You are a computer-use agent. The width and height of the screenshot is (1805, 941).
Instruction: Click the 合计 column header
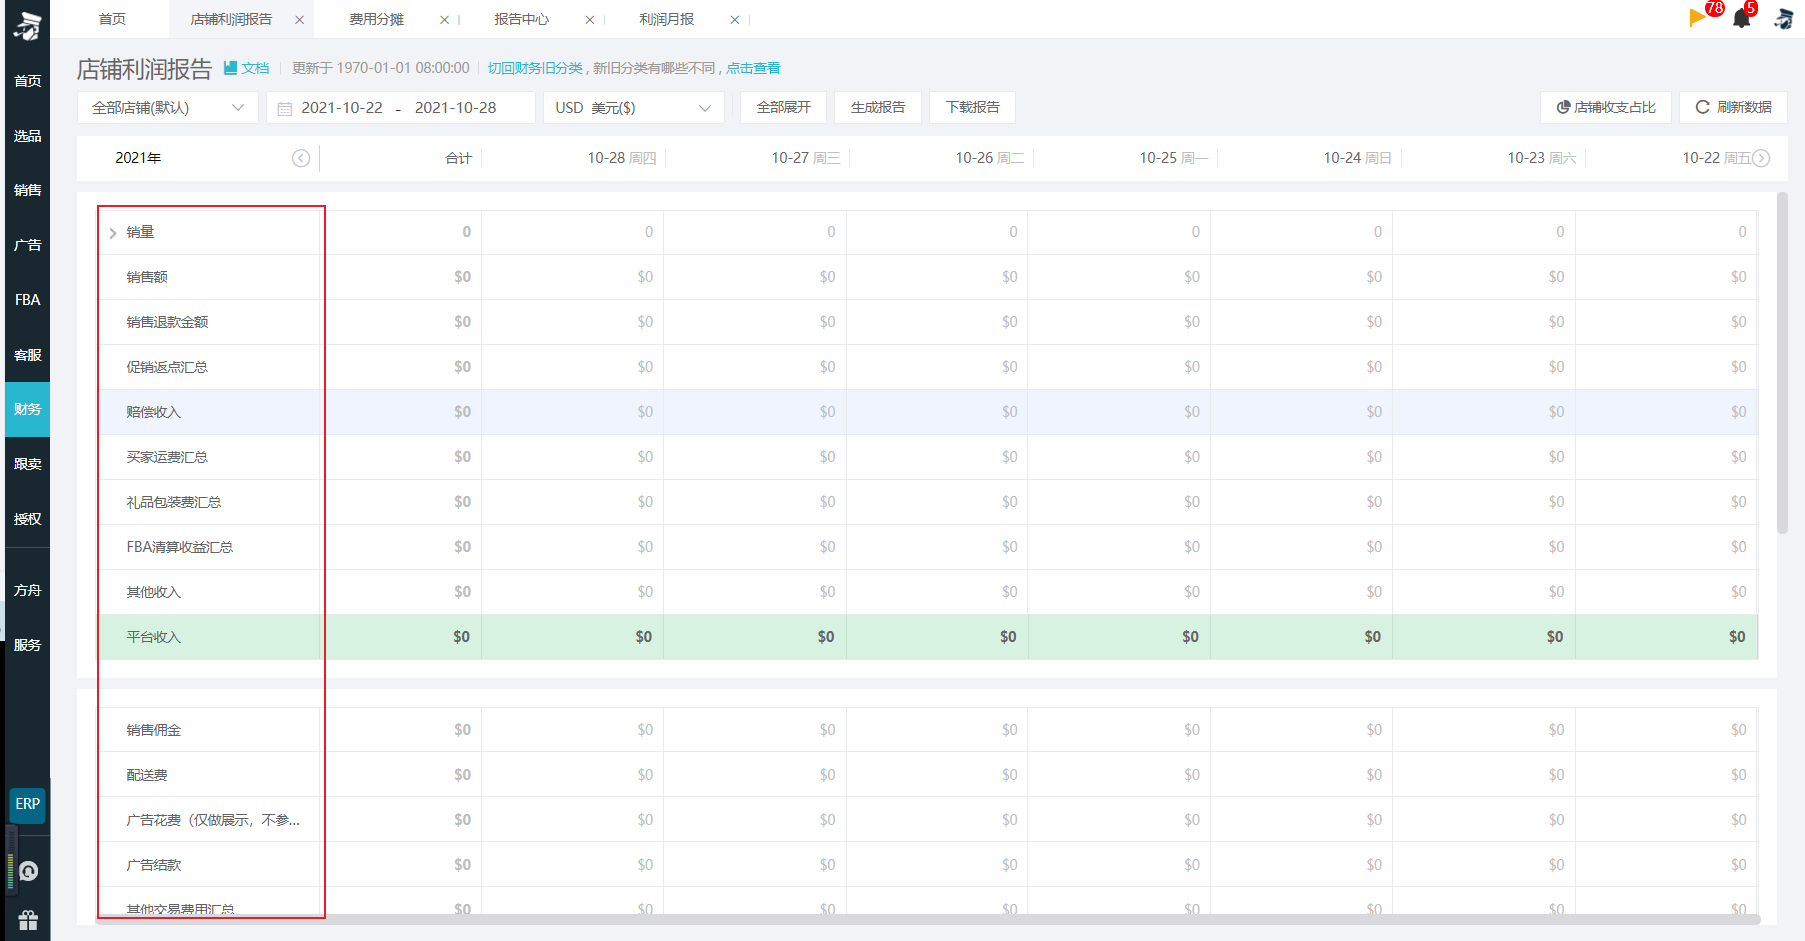[458, 158]
